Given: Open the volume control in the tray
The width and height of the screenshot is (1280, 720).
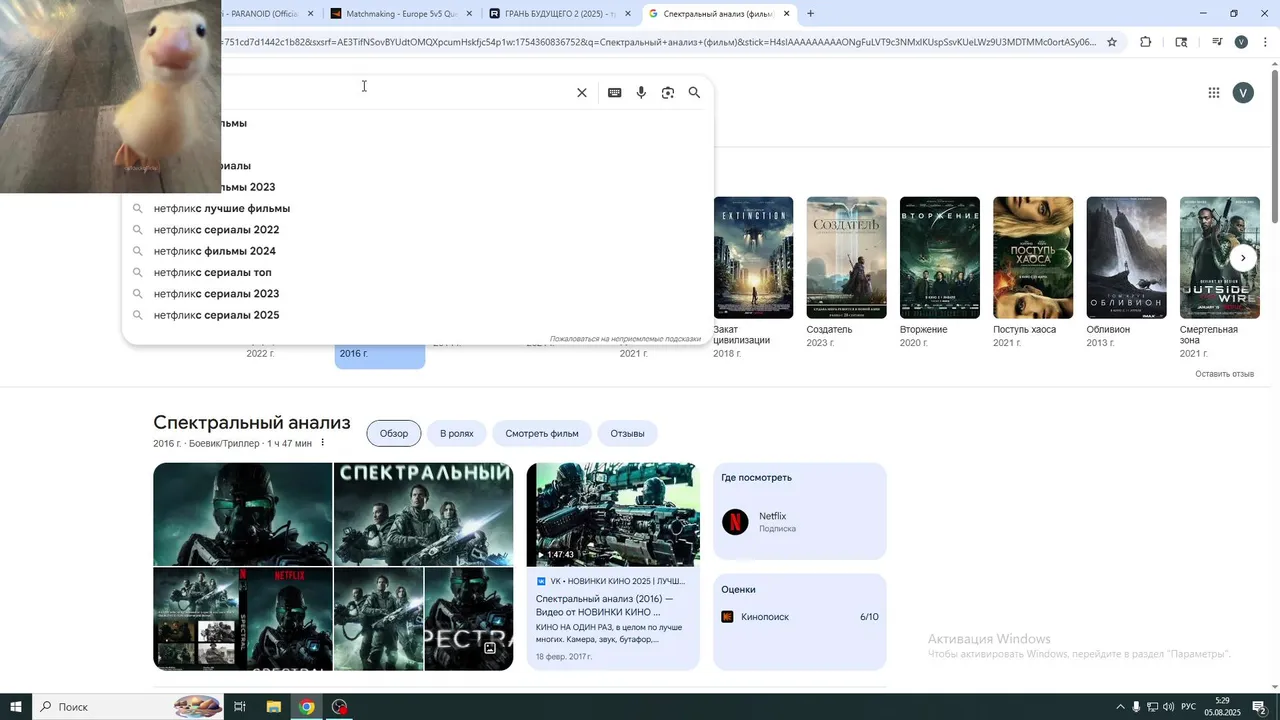Looking at the screenshot, I should tap(1168, 707).
